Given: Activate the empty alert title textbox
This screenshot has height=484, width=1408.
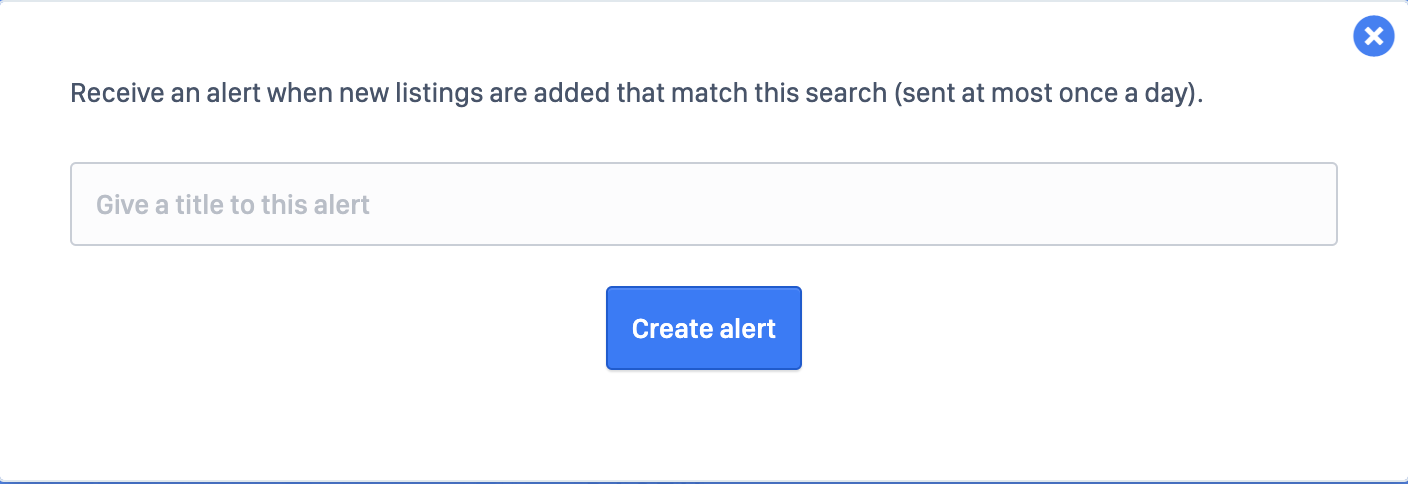Looking at the screenshot, I should click(703, 204).
